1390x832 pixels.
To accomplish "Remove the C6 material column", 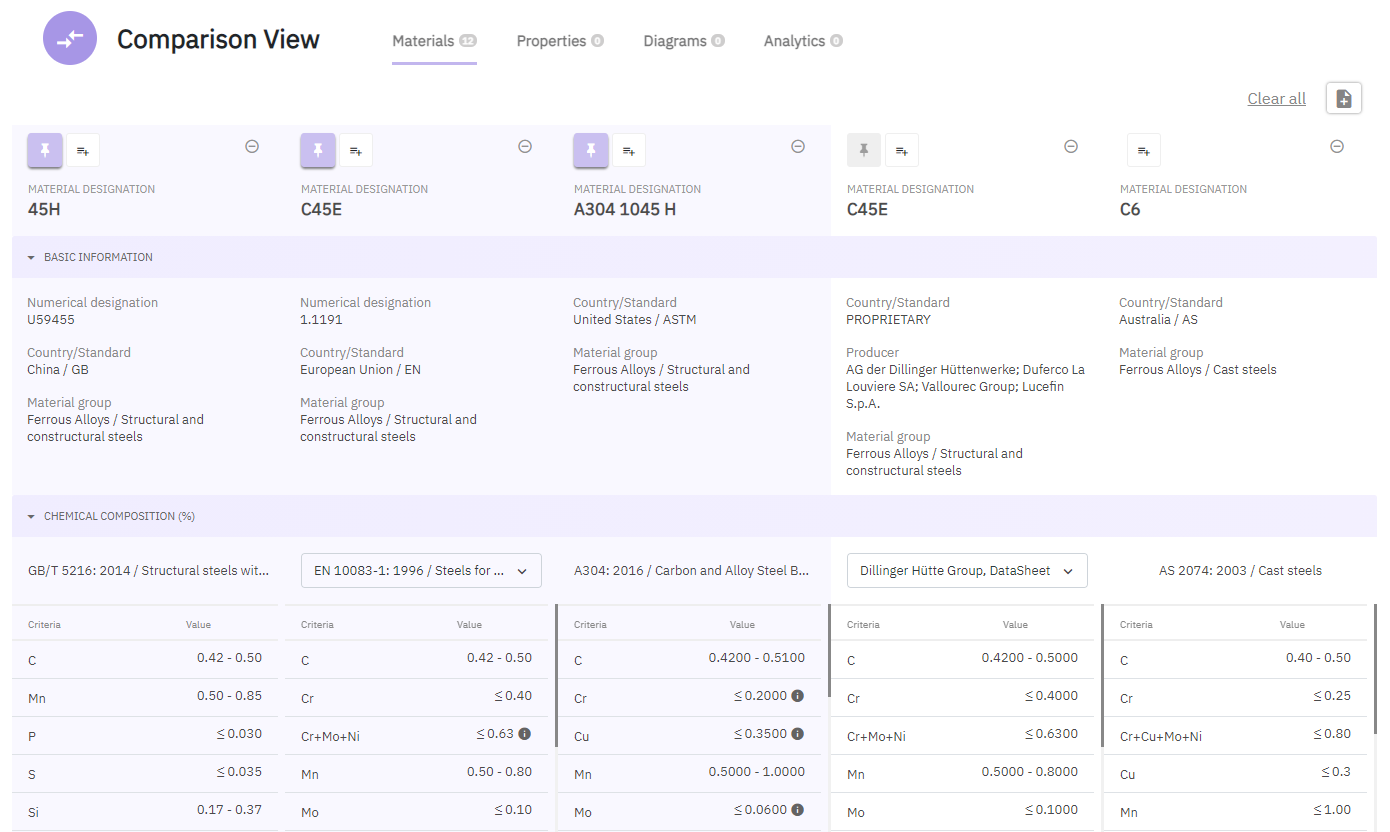I will pyautogui.click(x=1337, y=146).
